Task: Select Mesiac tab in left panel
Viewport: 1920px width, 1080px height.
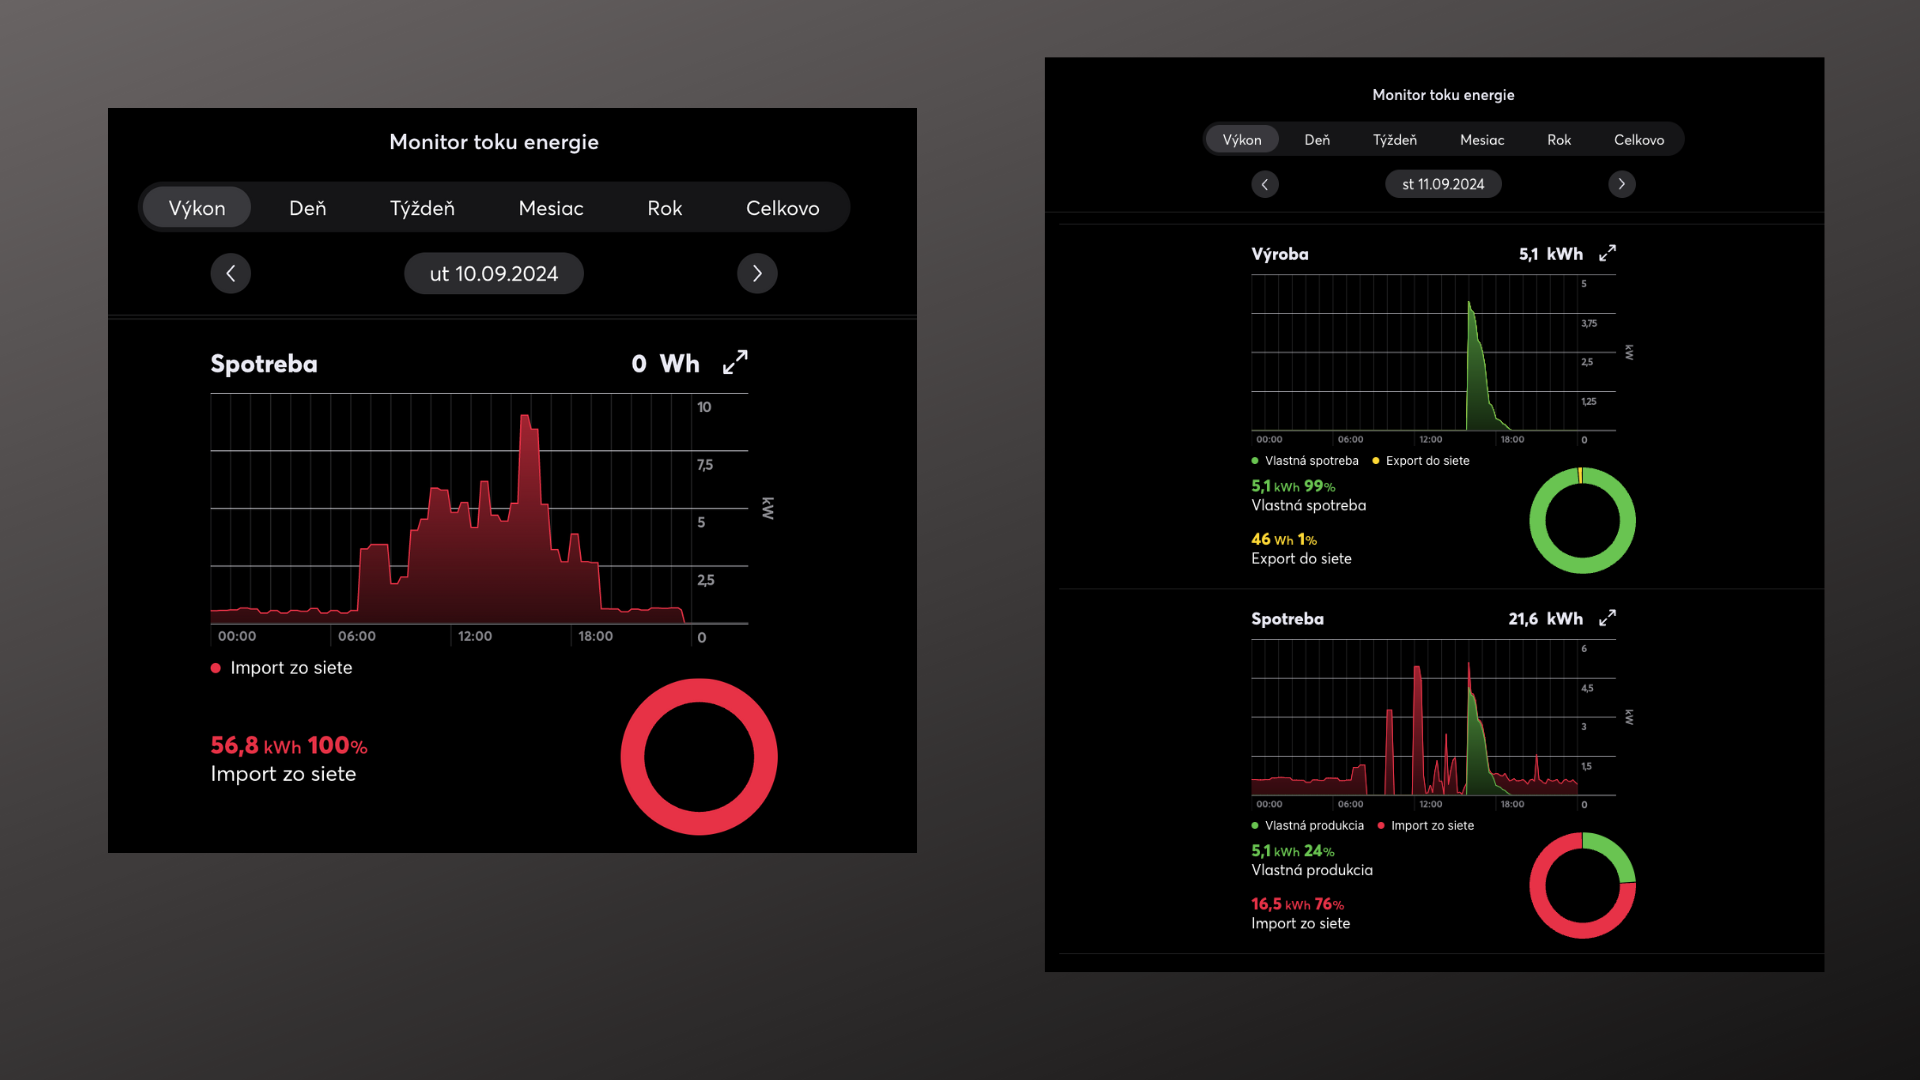Action: point(550,208)
